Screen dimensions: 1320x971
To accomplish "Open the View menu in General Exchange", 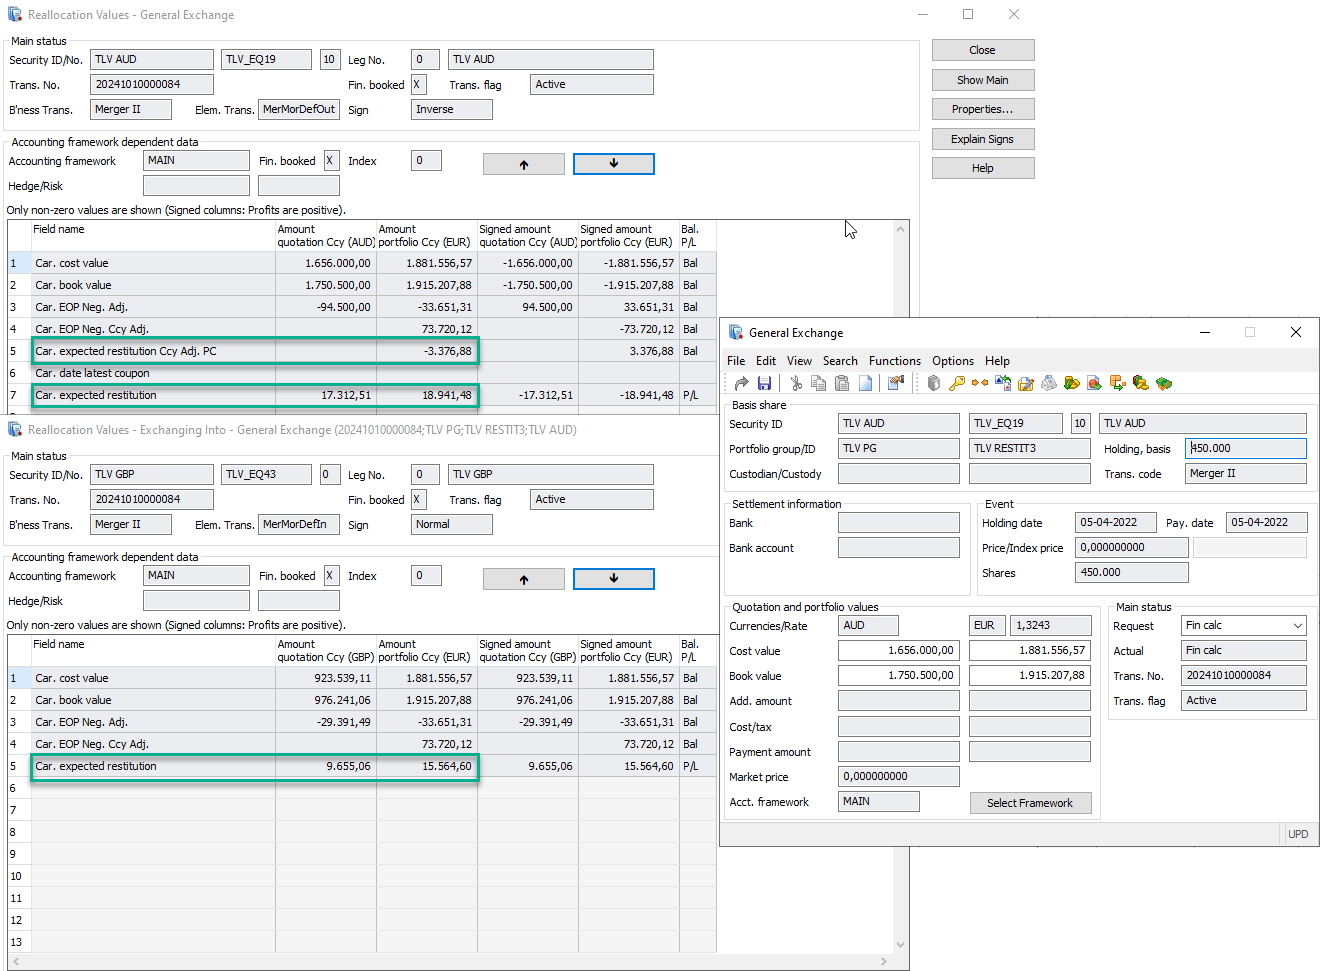I will coord(799,361).
